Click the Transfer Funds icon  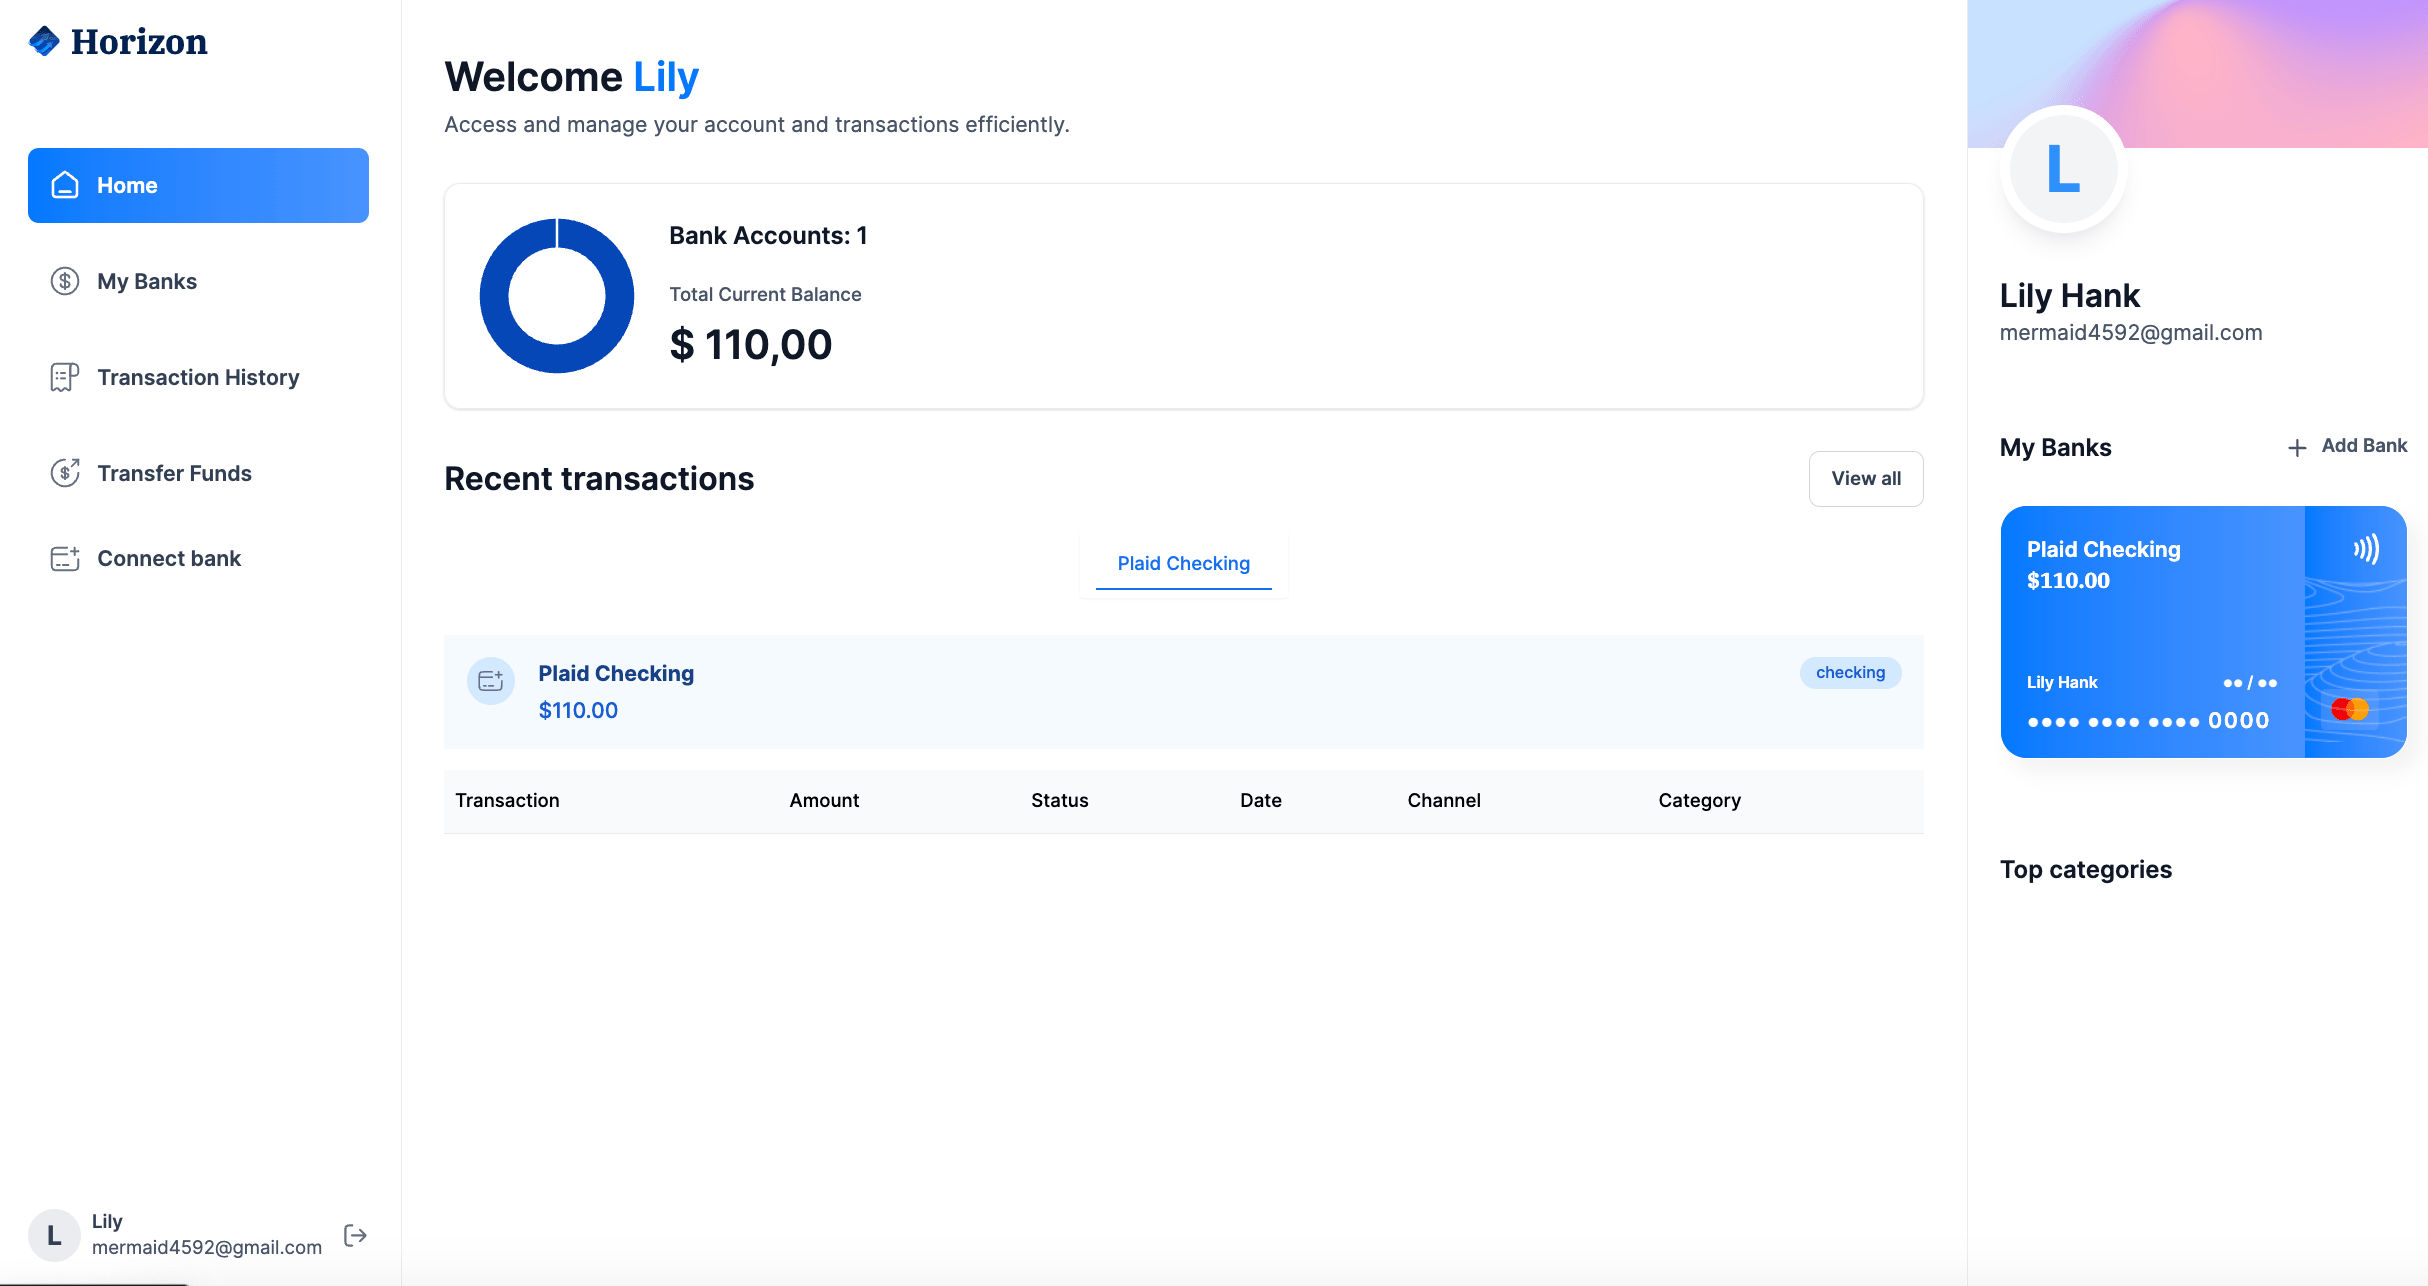click(65, 472)
